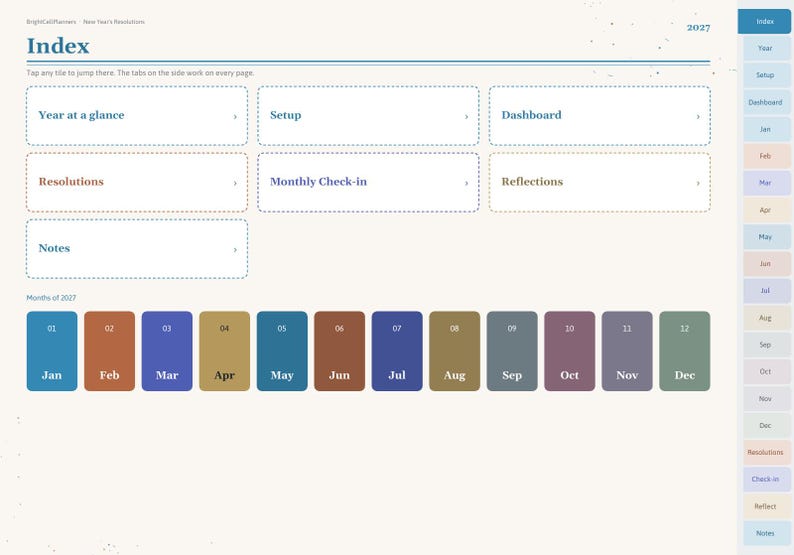Switch to the Dec side tab
The height and width of the screenshot is (555, 794).
coord(767,425)
